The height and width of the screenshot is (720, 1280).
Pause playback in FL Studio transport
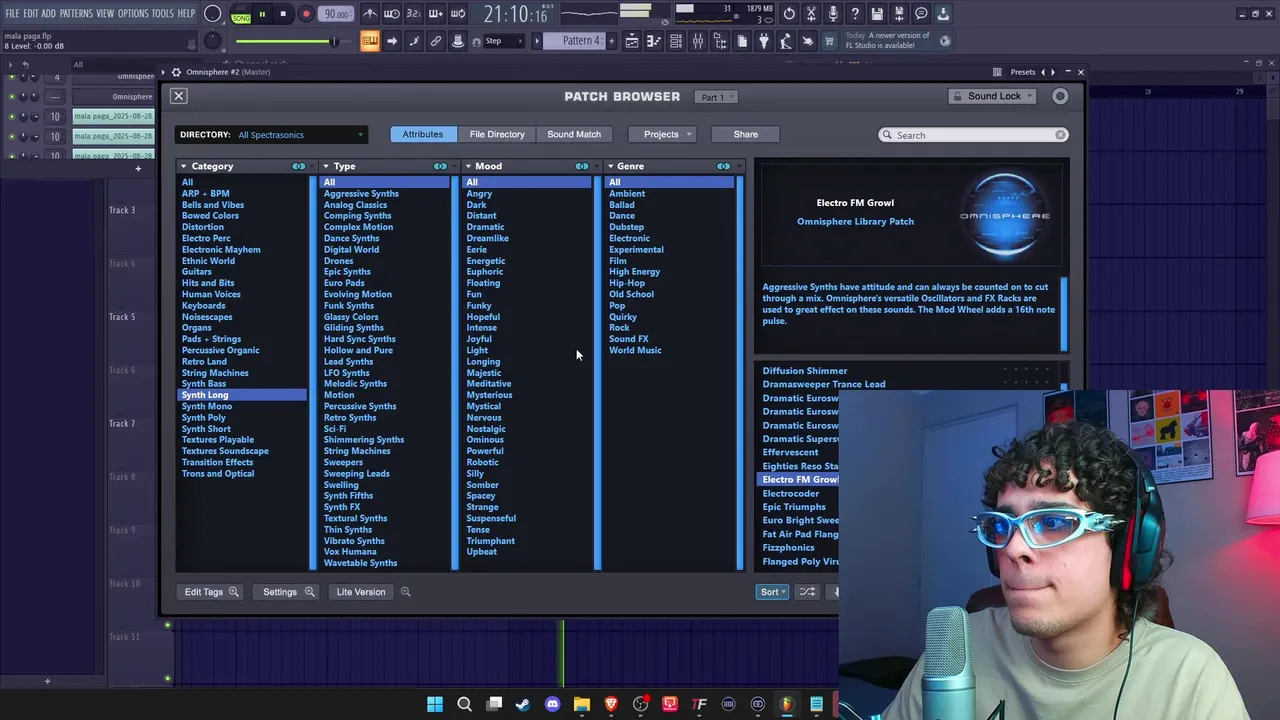262,14
